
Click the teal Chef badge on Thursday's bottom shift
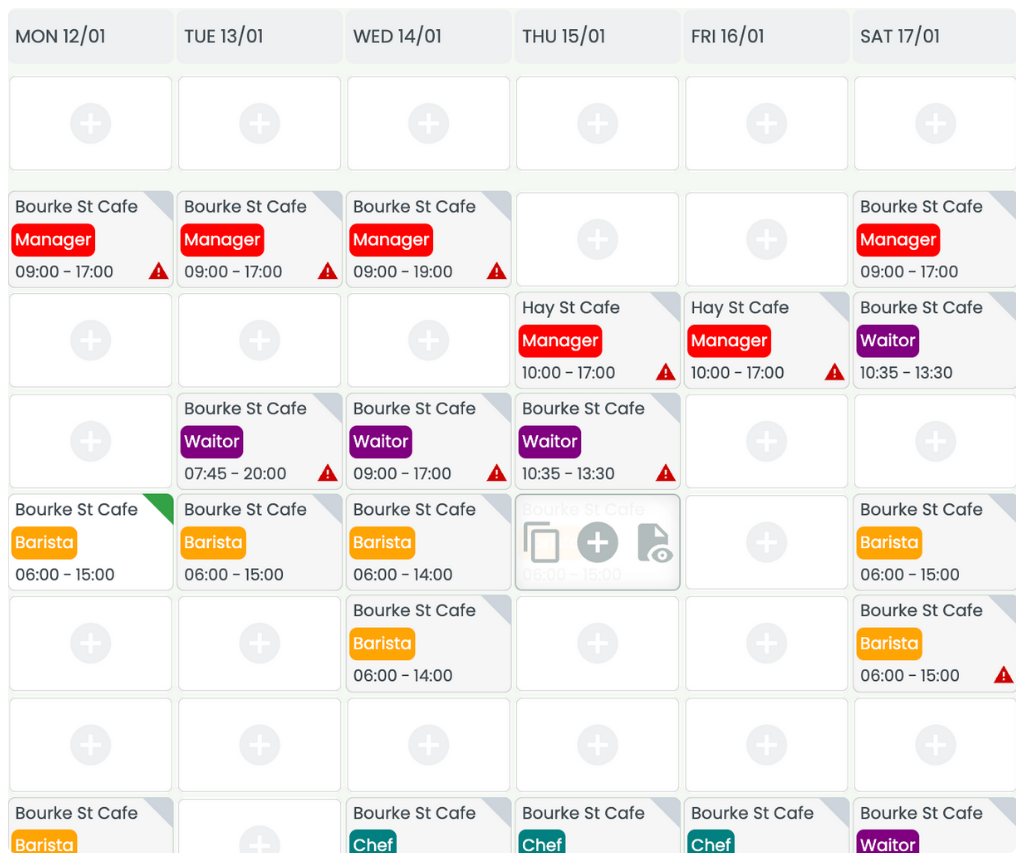[x=541, y=844]
